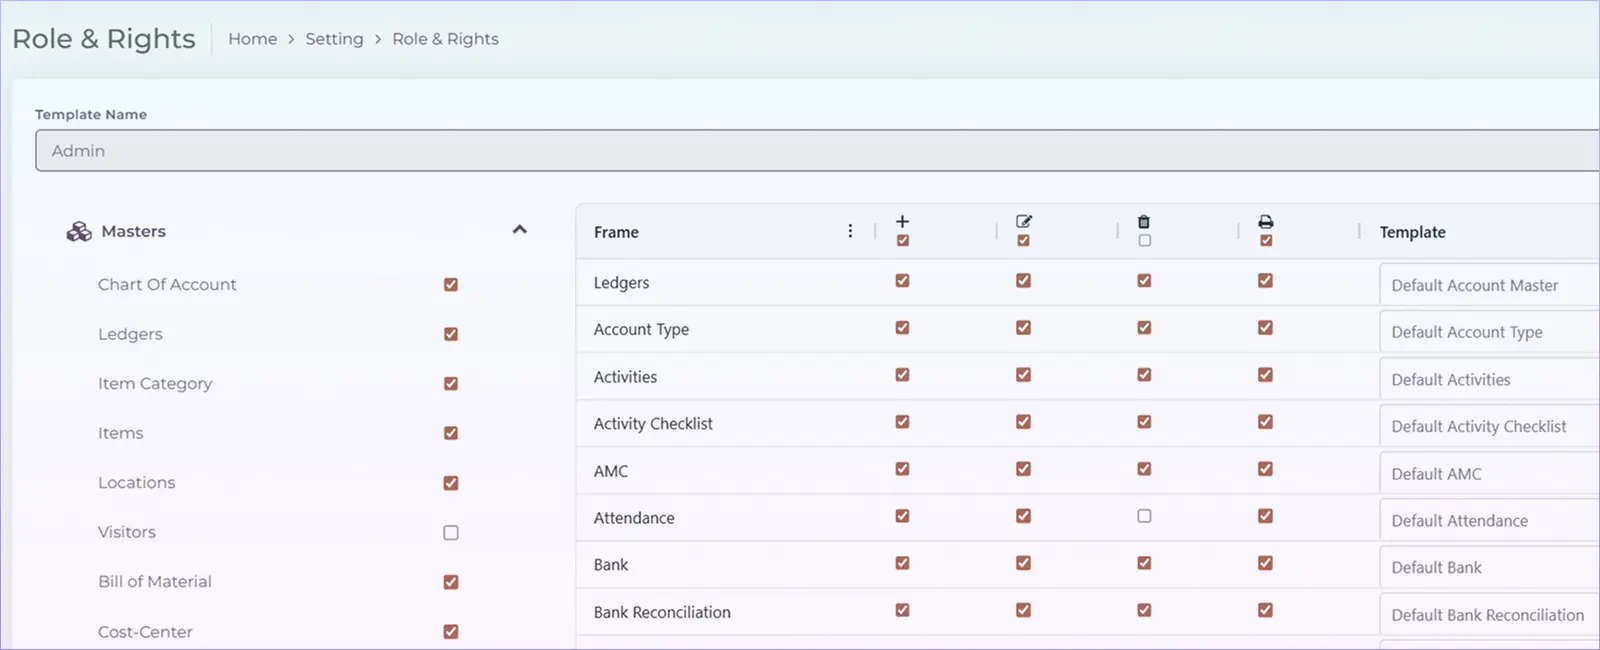
Task: Click the trash delete column icon
Action: 1144,221
